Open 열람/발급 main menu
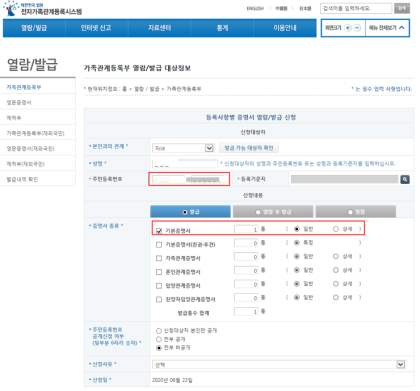420x391 pixels. click(34, 28)
